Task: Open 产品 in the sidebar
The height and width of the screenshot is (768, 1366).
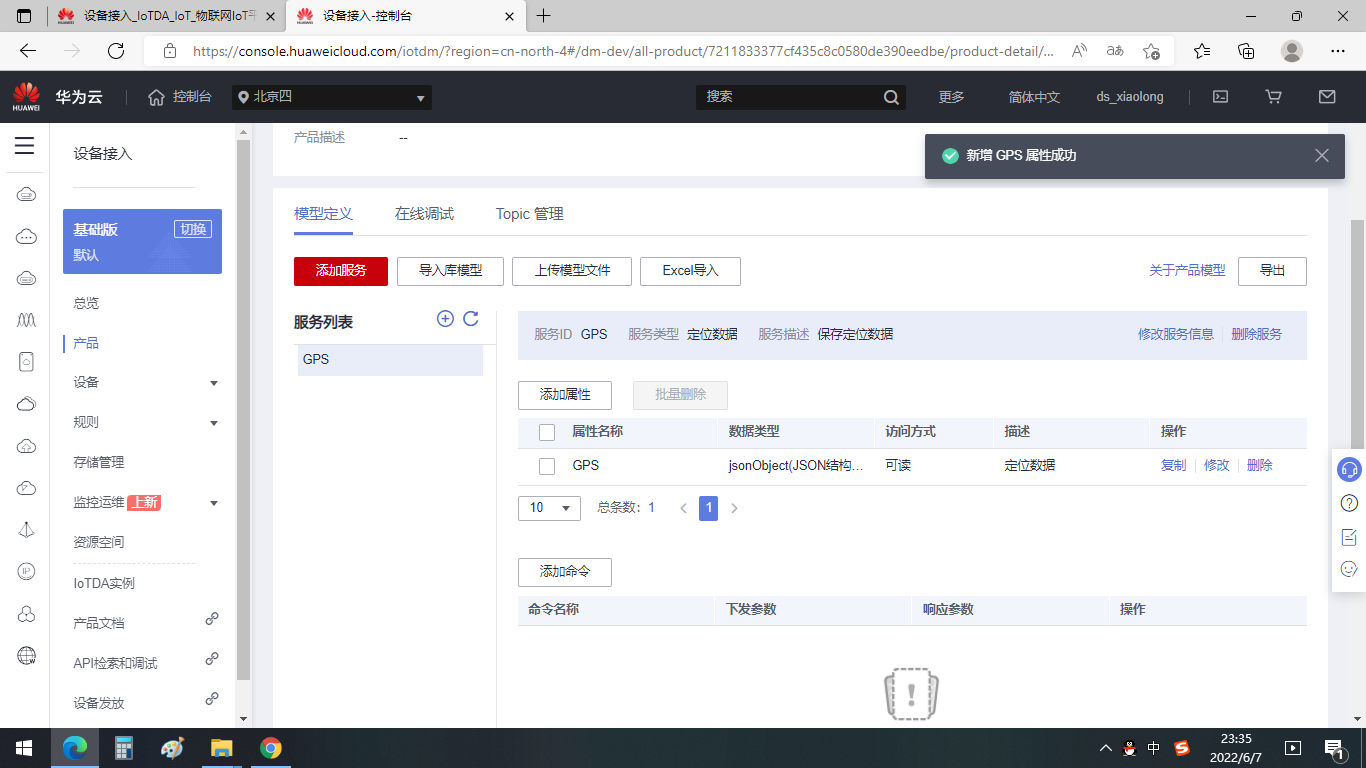Action: [86, 343]
